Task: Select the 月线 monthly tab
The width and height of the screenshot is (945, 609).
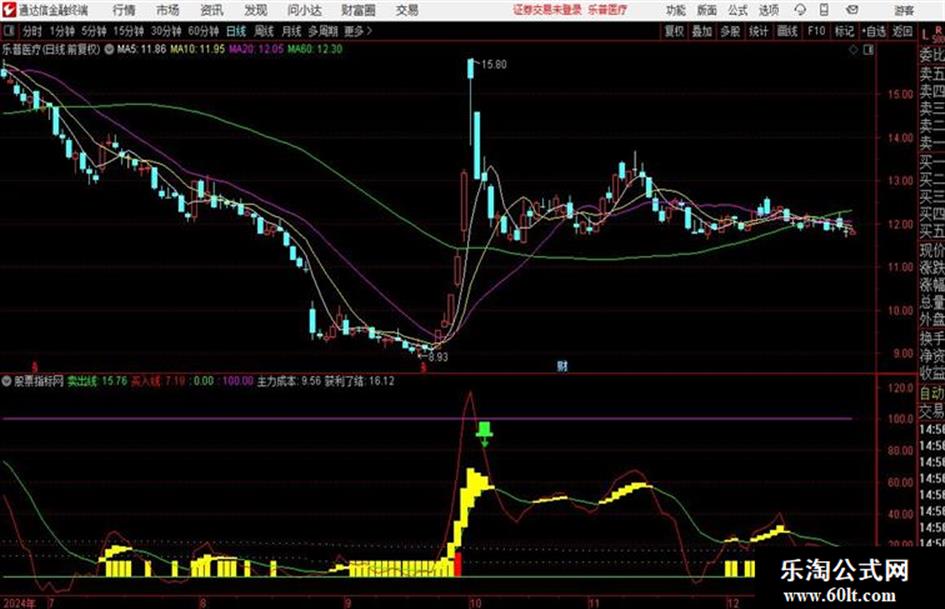Action: (x=292, y=31)
